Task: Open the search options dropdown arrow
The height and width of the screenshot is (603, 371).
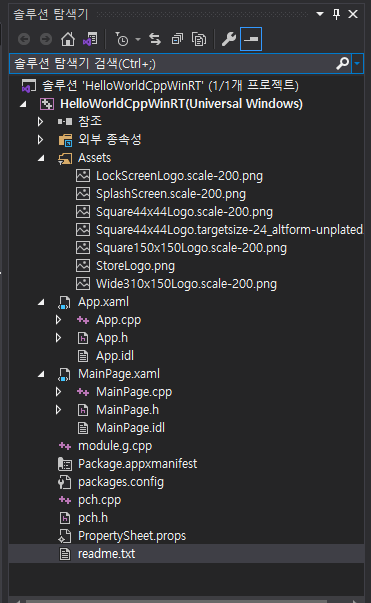Action: 357,63
